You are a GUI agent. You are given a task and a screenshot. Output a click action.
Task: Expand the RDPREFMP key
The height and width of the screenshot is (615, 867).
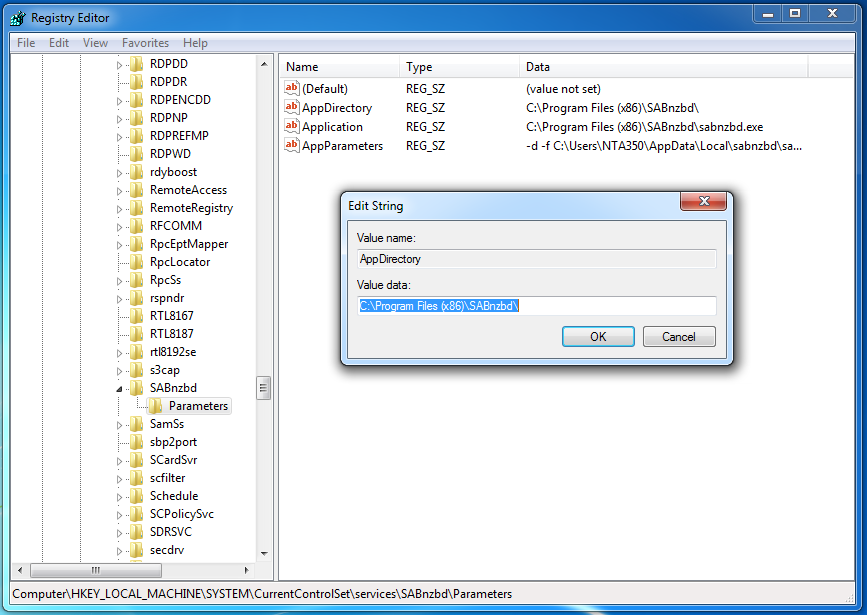coord(119,137)
